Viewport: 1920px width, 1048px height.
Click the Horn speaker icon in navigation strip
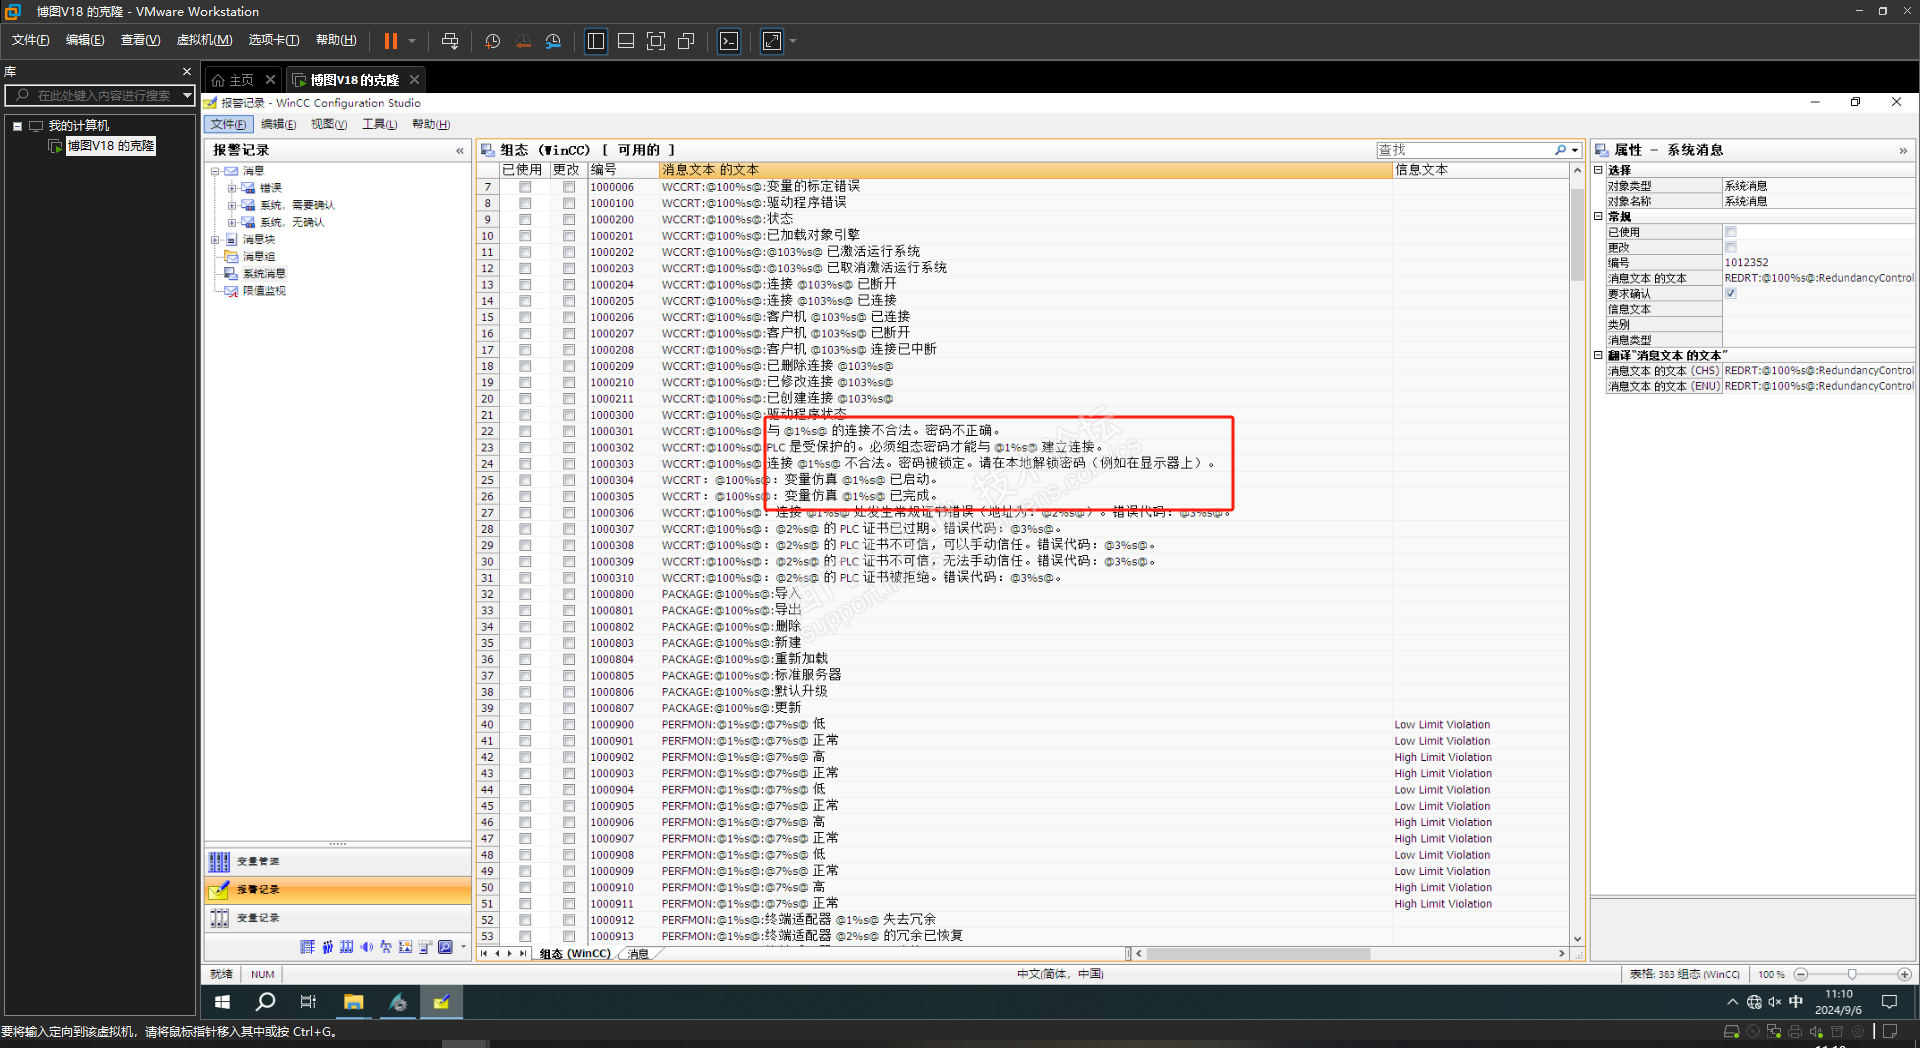tap(366, 947)
